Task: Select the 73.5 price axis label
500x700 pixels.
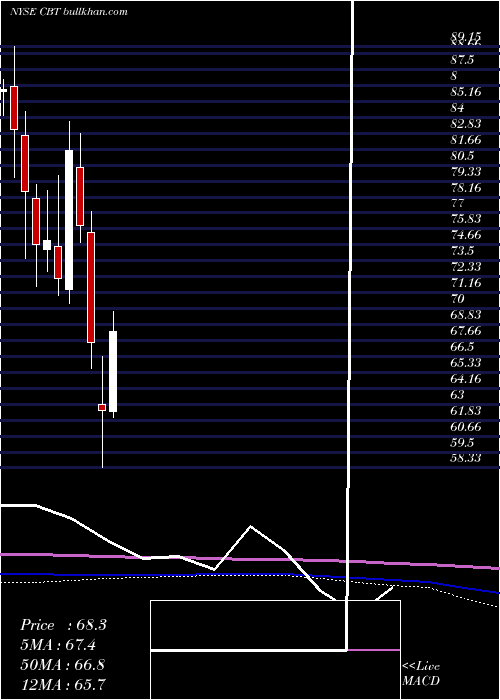Action: point(462,251)
